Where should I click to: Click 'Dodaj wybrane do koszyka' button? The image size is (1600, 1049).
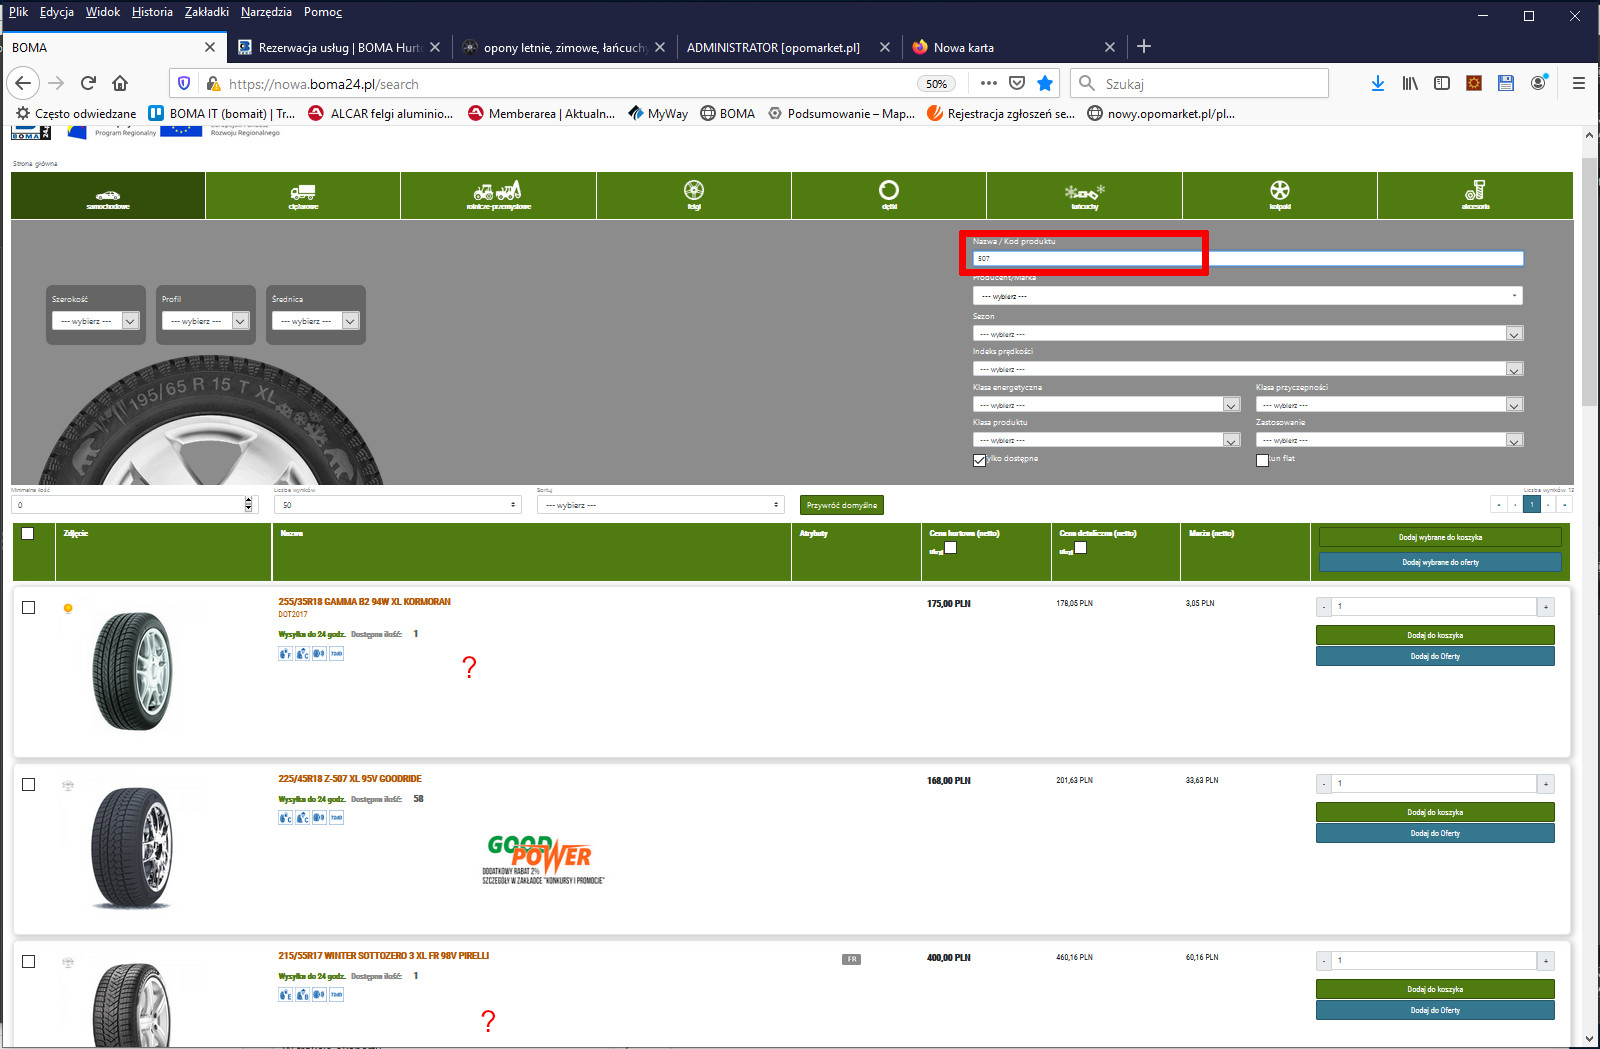pos(1440,537)
